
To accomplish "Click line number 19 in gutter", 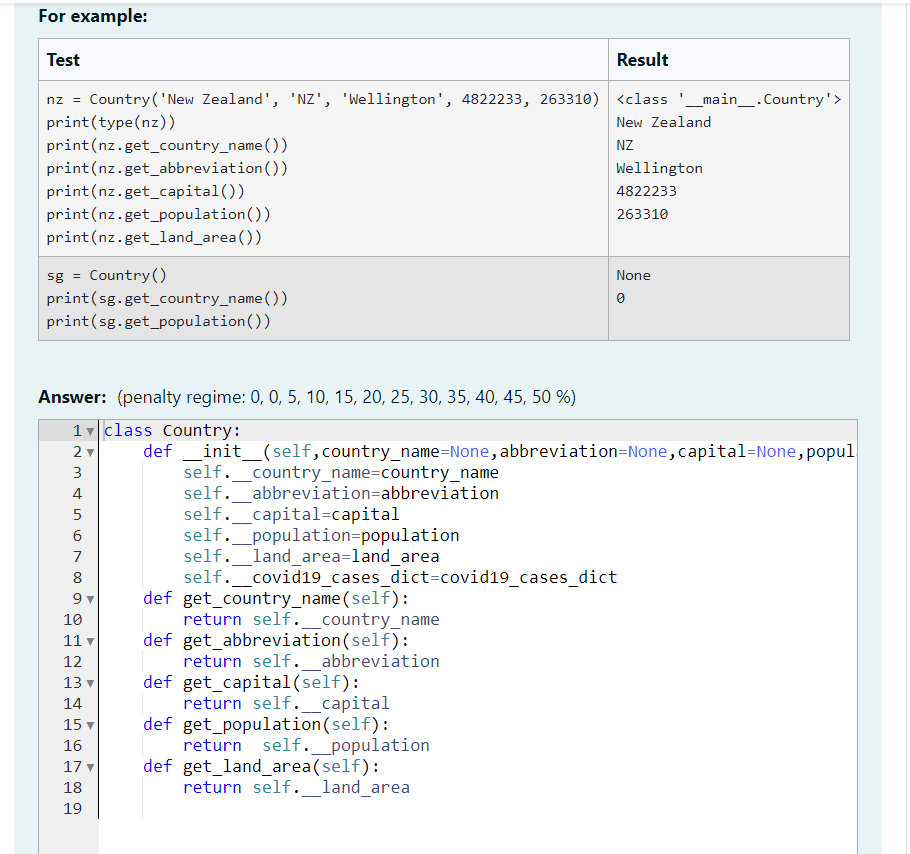I will pos(72,808).
